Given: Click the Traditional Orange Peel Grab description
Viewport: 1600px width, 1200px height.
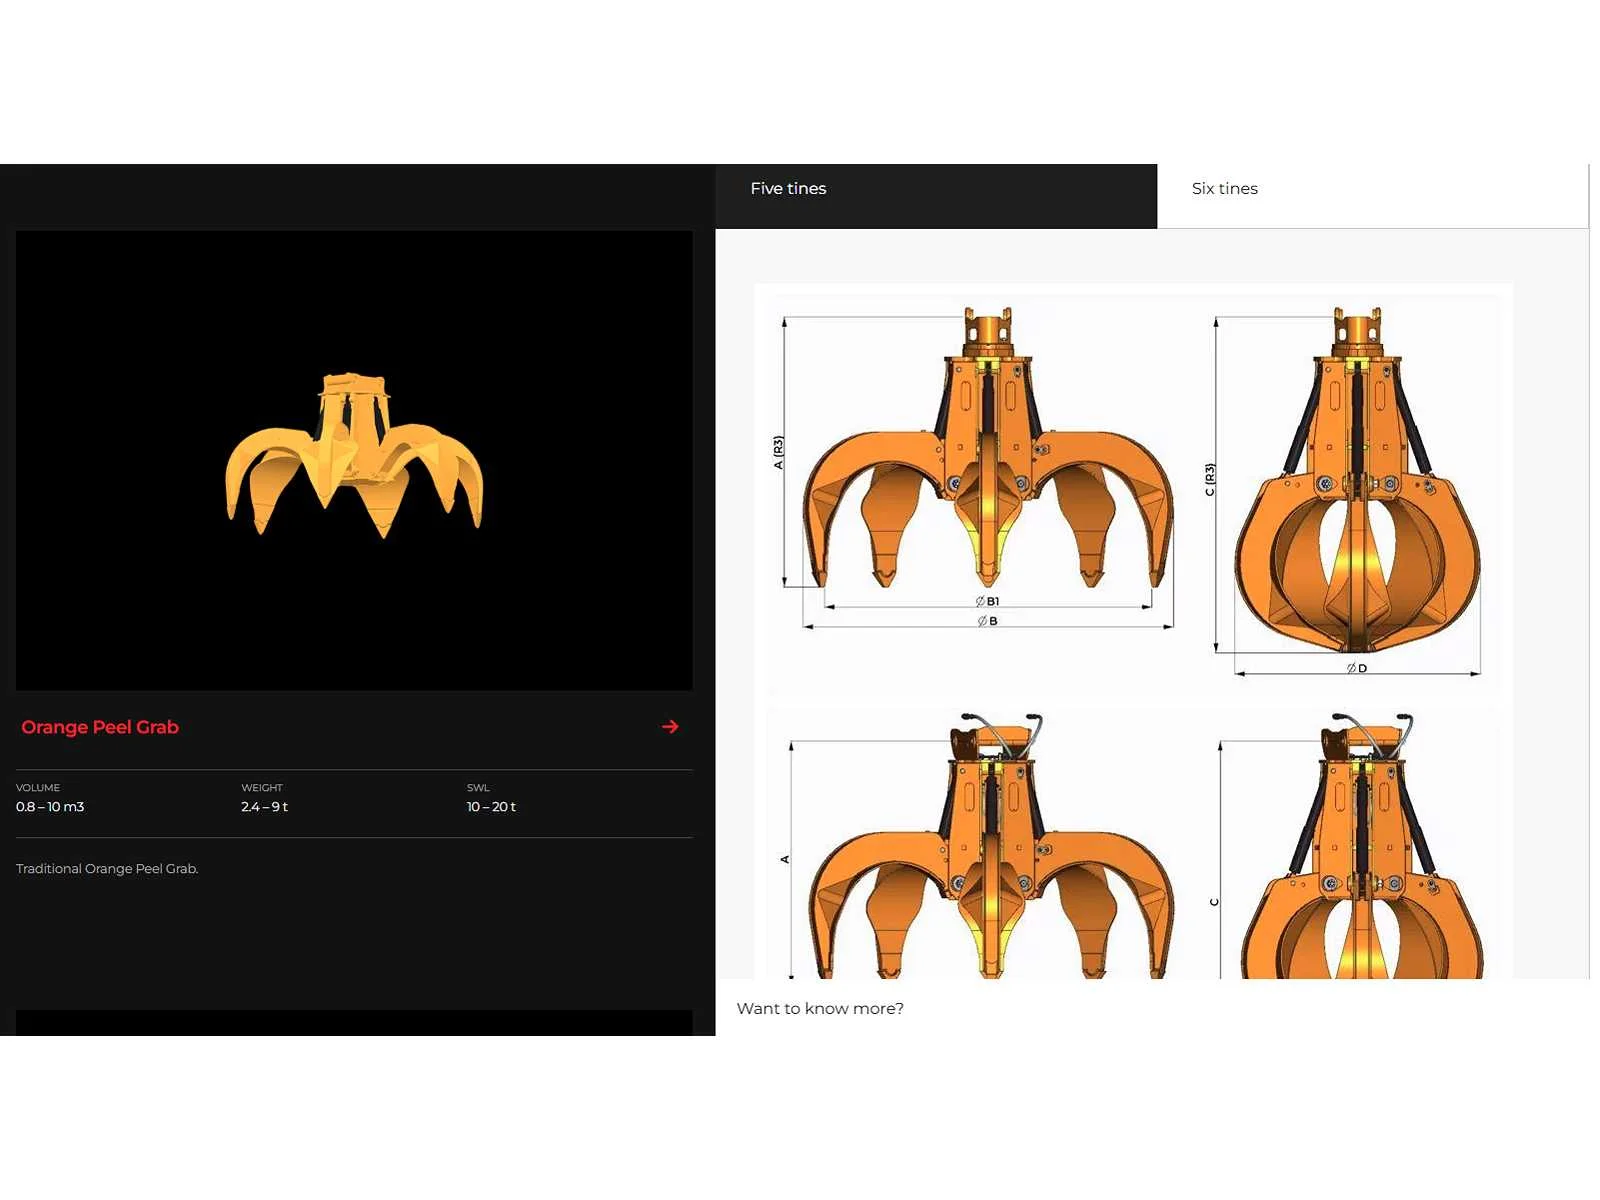Looking at the screenshot, I should tap(107, 869).
